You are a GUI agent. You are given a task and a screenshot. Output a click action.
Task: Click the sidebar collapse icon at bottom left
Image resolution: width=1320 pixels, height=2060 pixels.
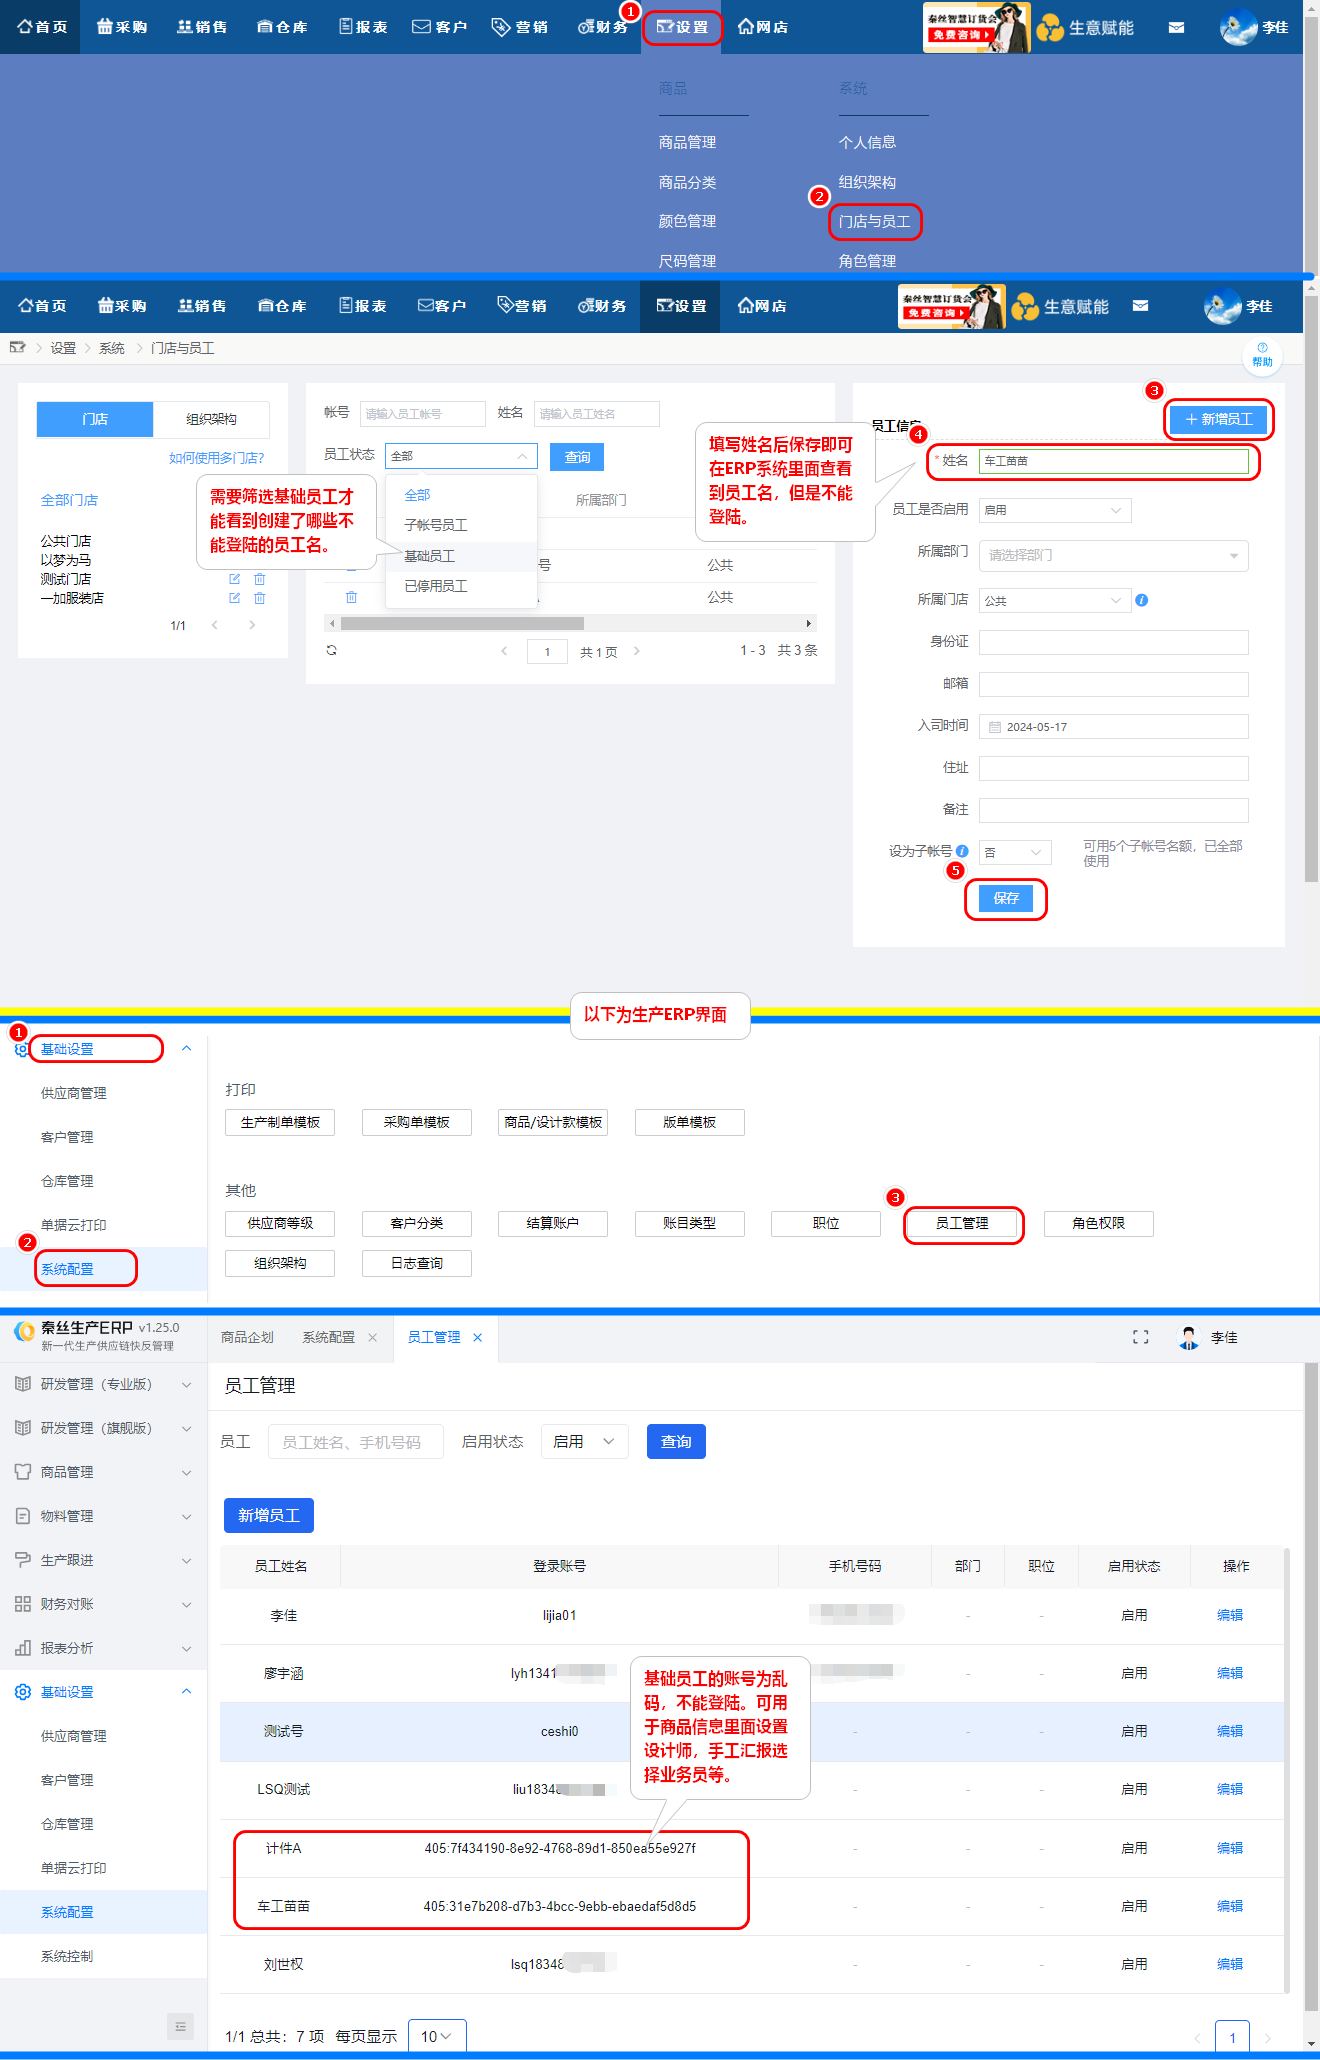[180, 2026]
